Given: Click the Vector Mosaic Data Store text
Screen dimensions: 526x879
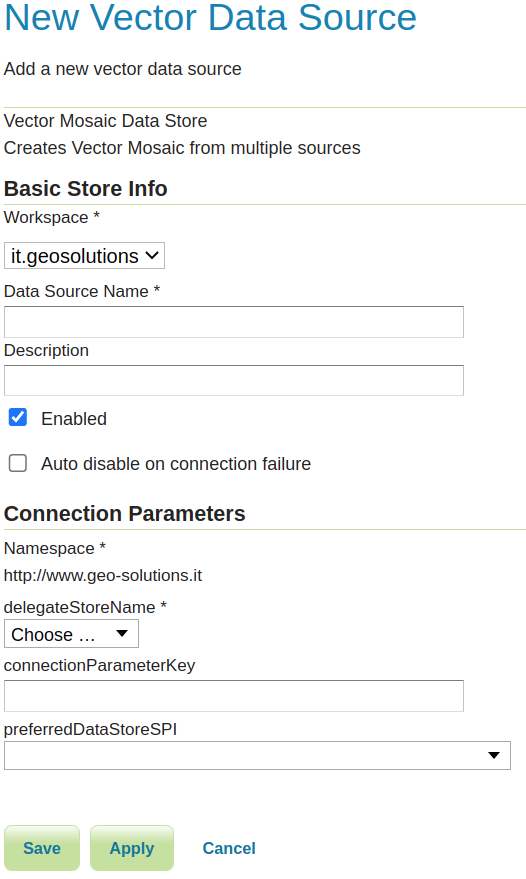Looking at the screenshot, I should tap(105, 121).
